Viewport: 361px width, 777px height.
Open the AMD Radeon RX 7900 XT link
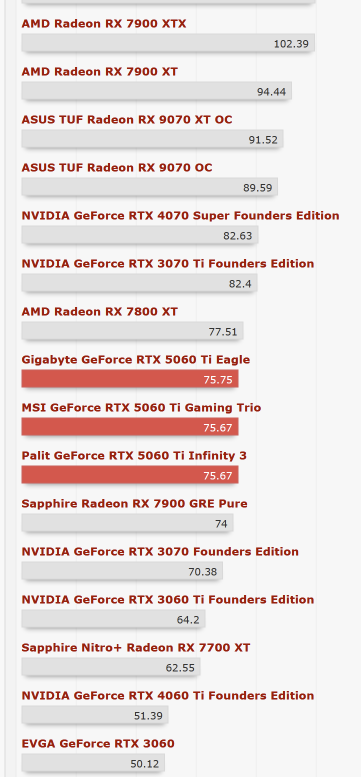coord(100,72)
